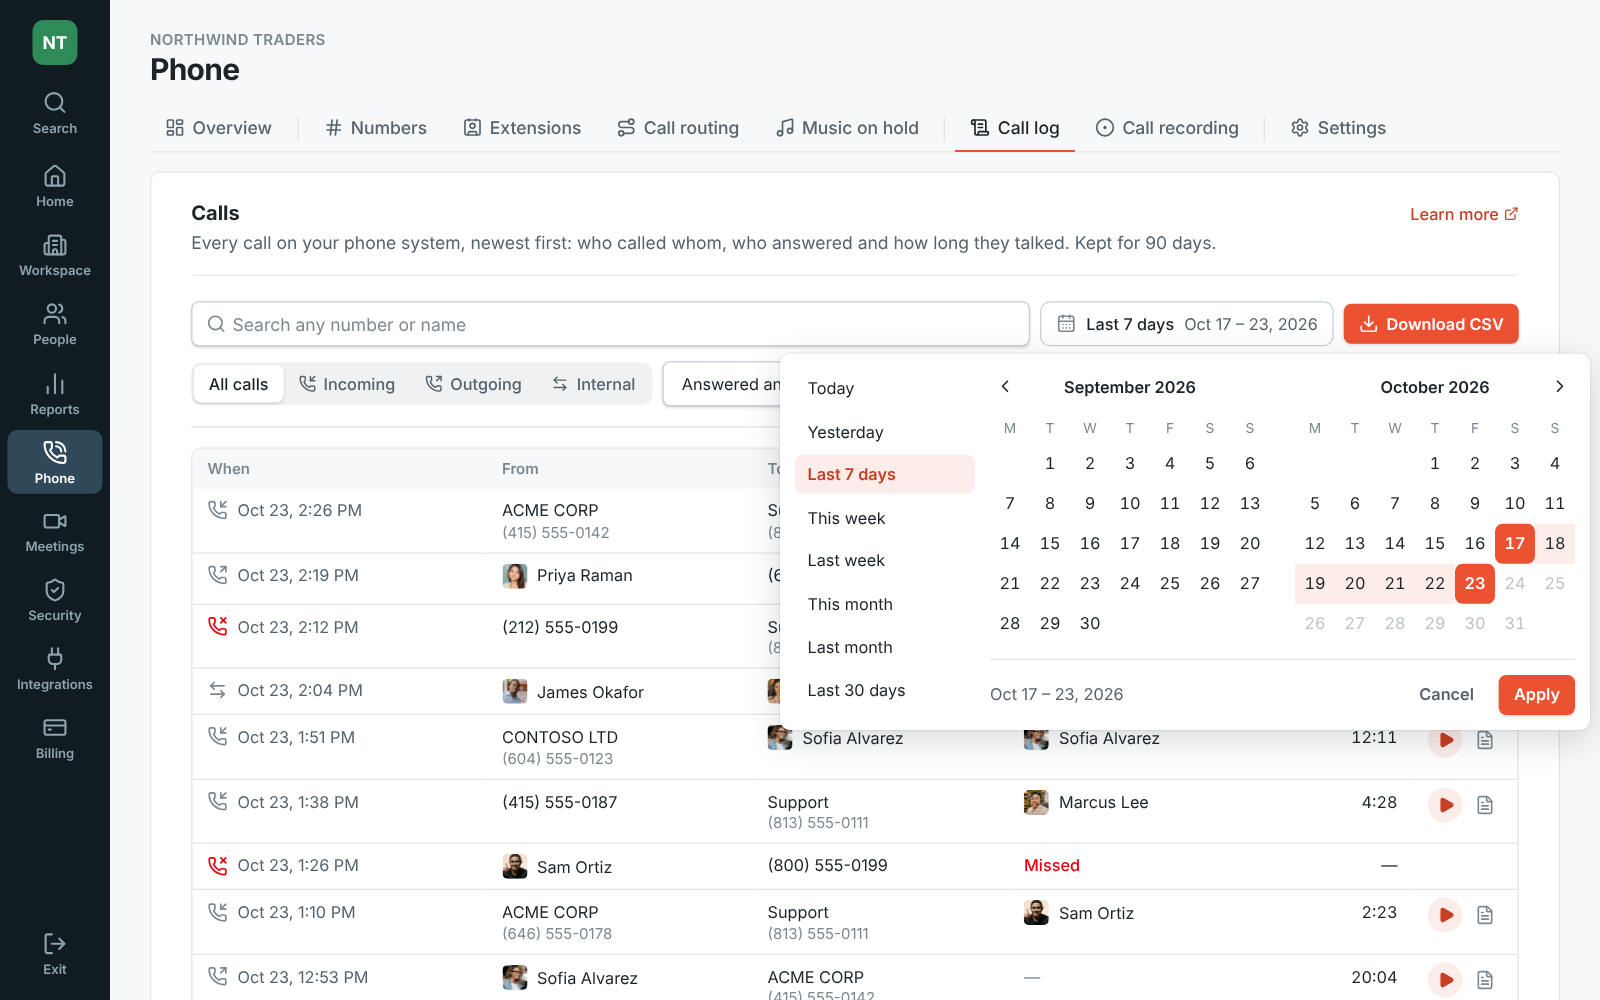Switch to the Numbers tab
The image size is (1600, 1000).
[x=376, y=128]
